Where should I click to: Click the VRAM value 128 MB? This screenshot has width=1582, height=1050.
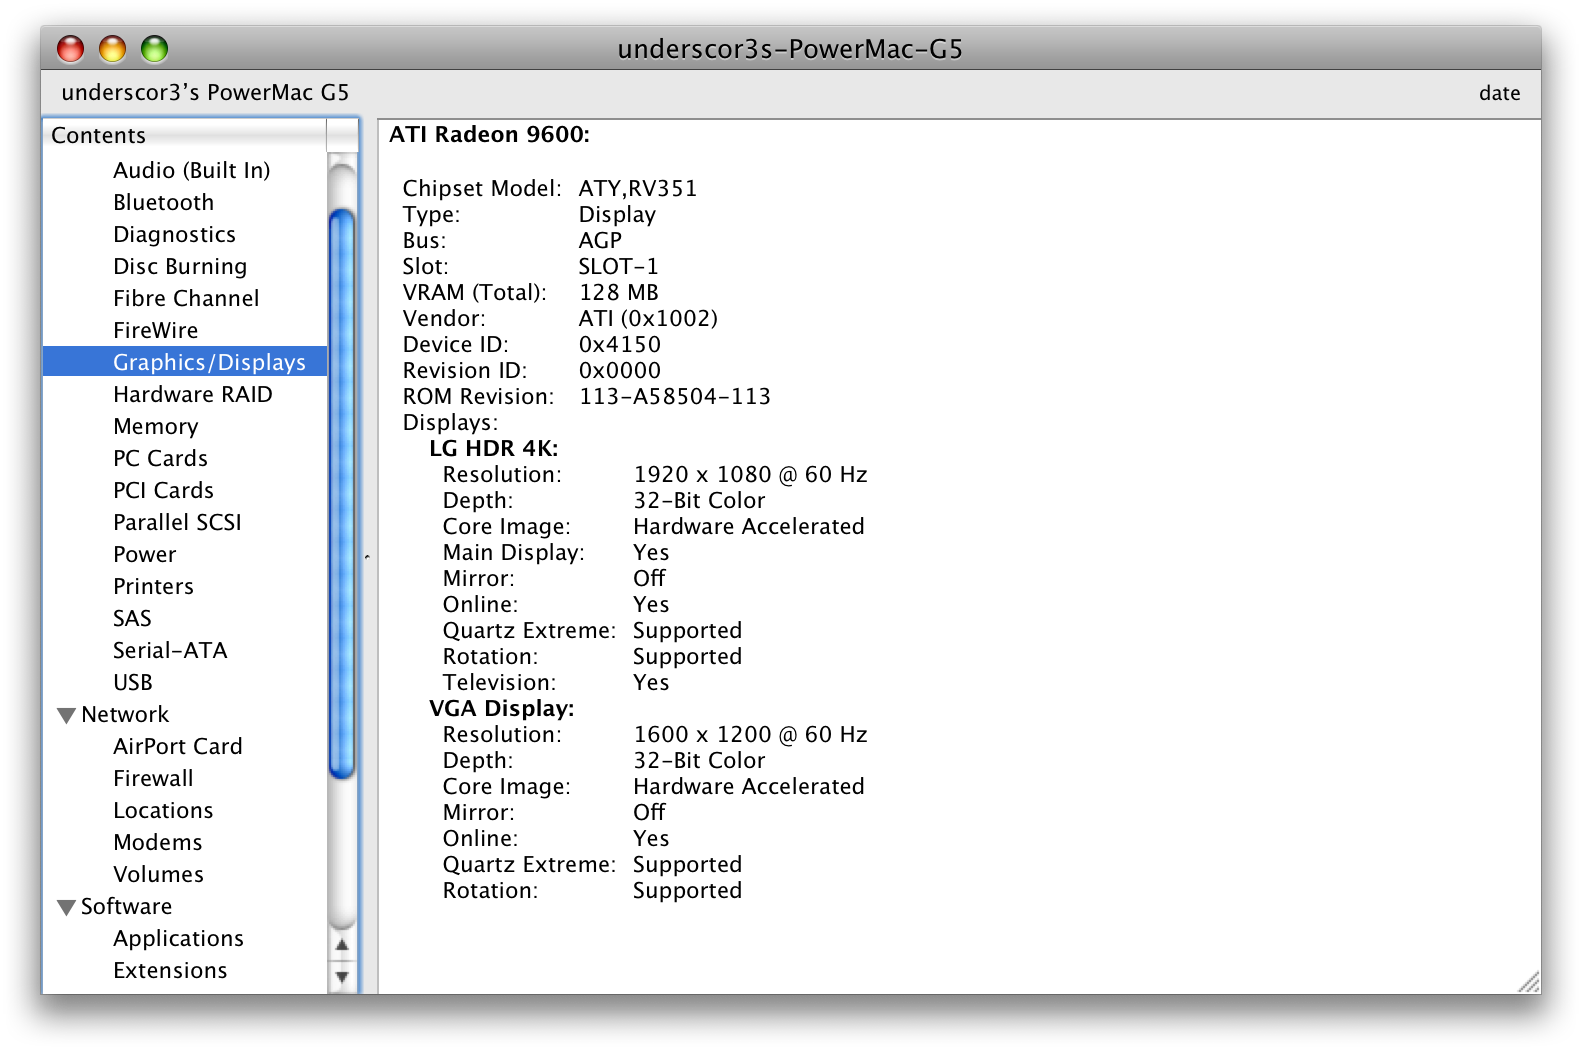619,292
